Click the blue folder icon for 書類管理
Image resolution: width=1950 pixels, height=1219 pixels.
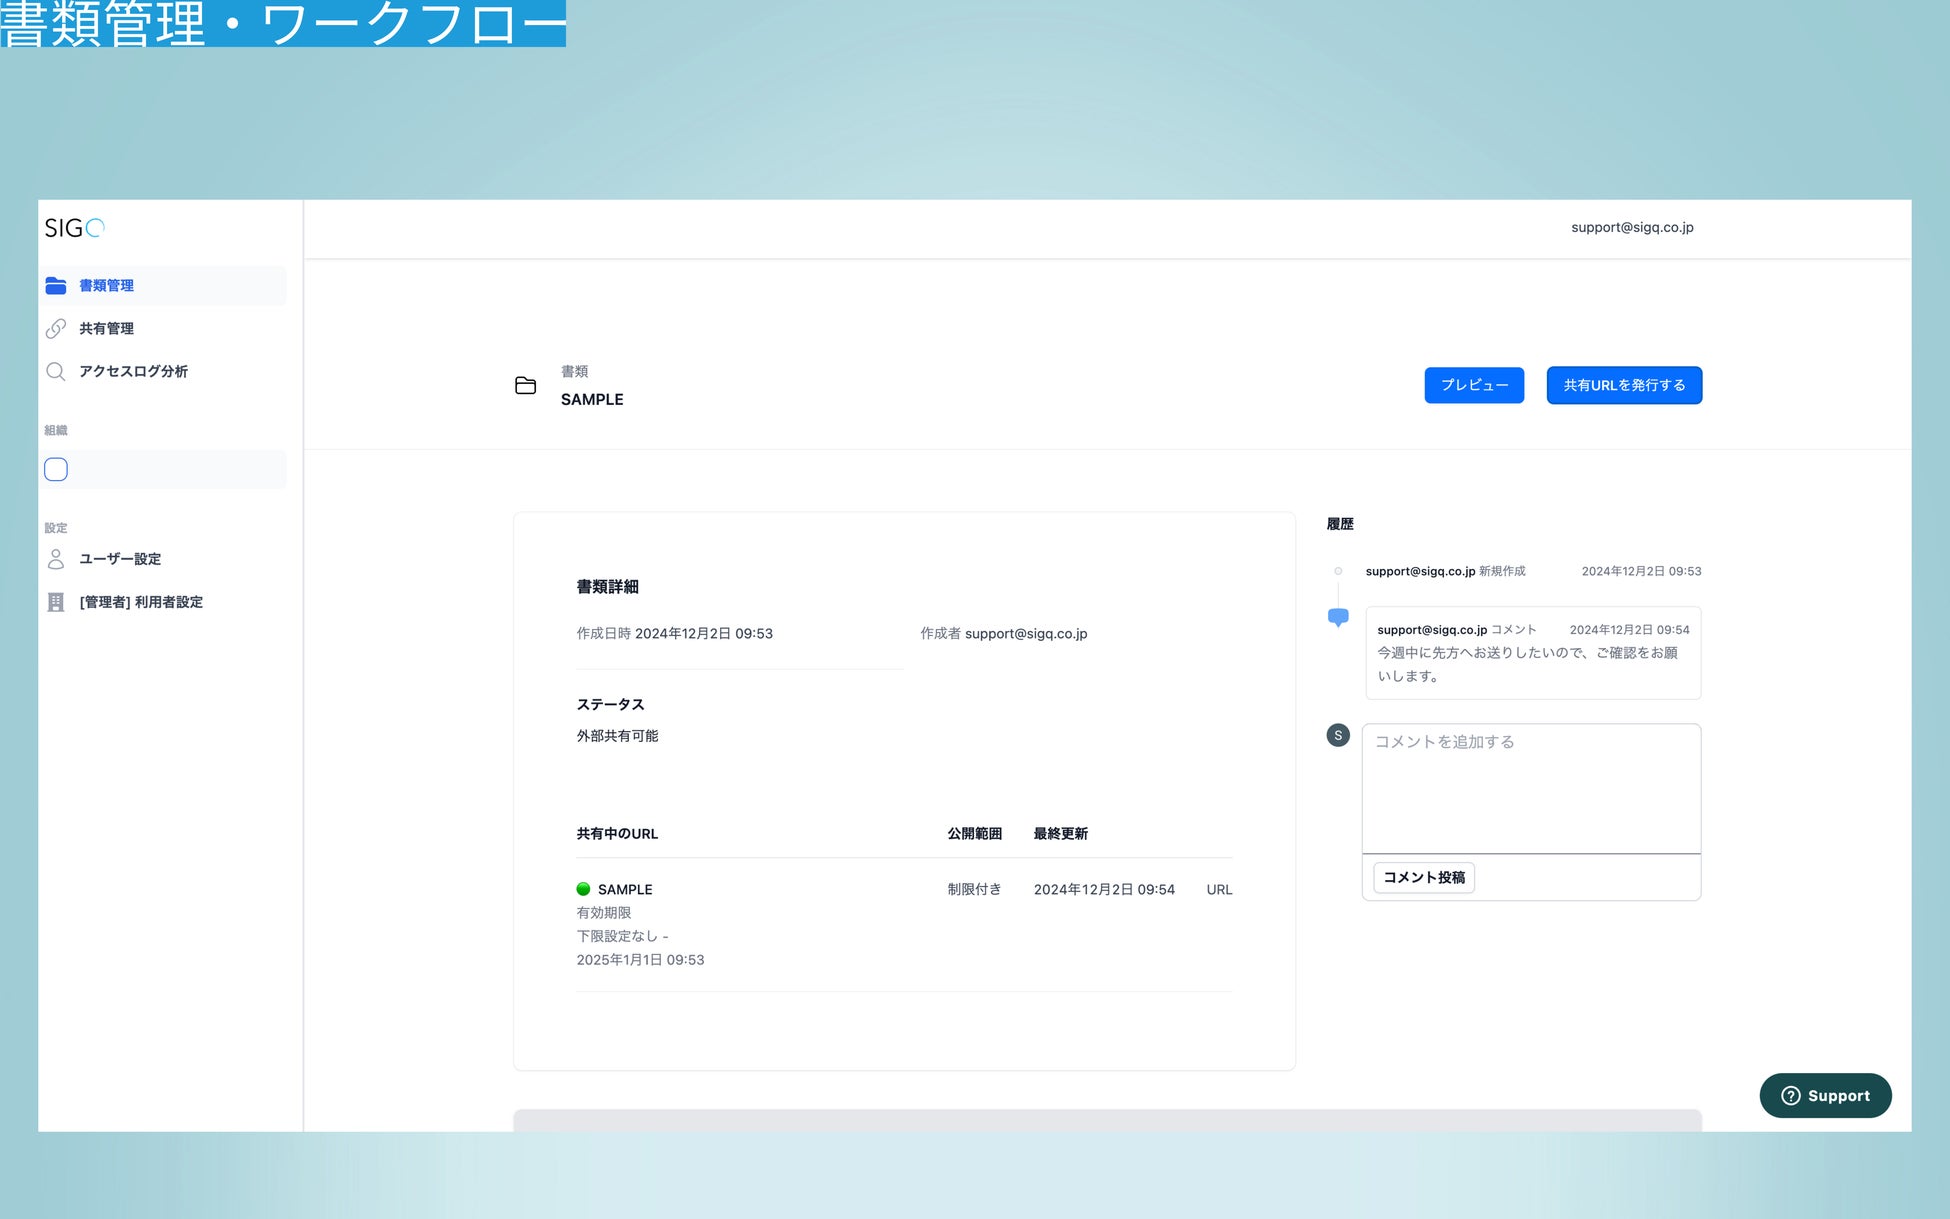[x=56, y=286]
